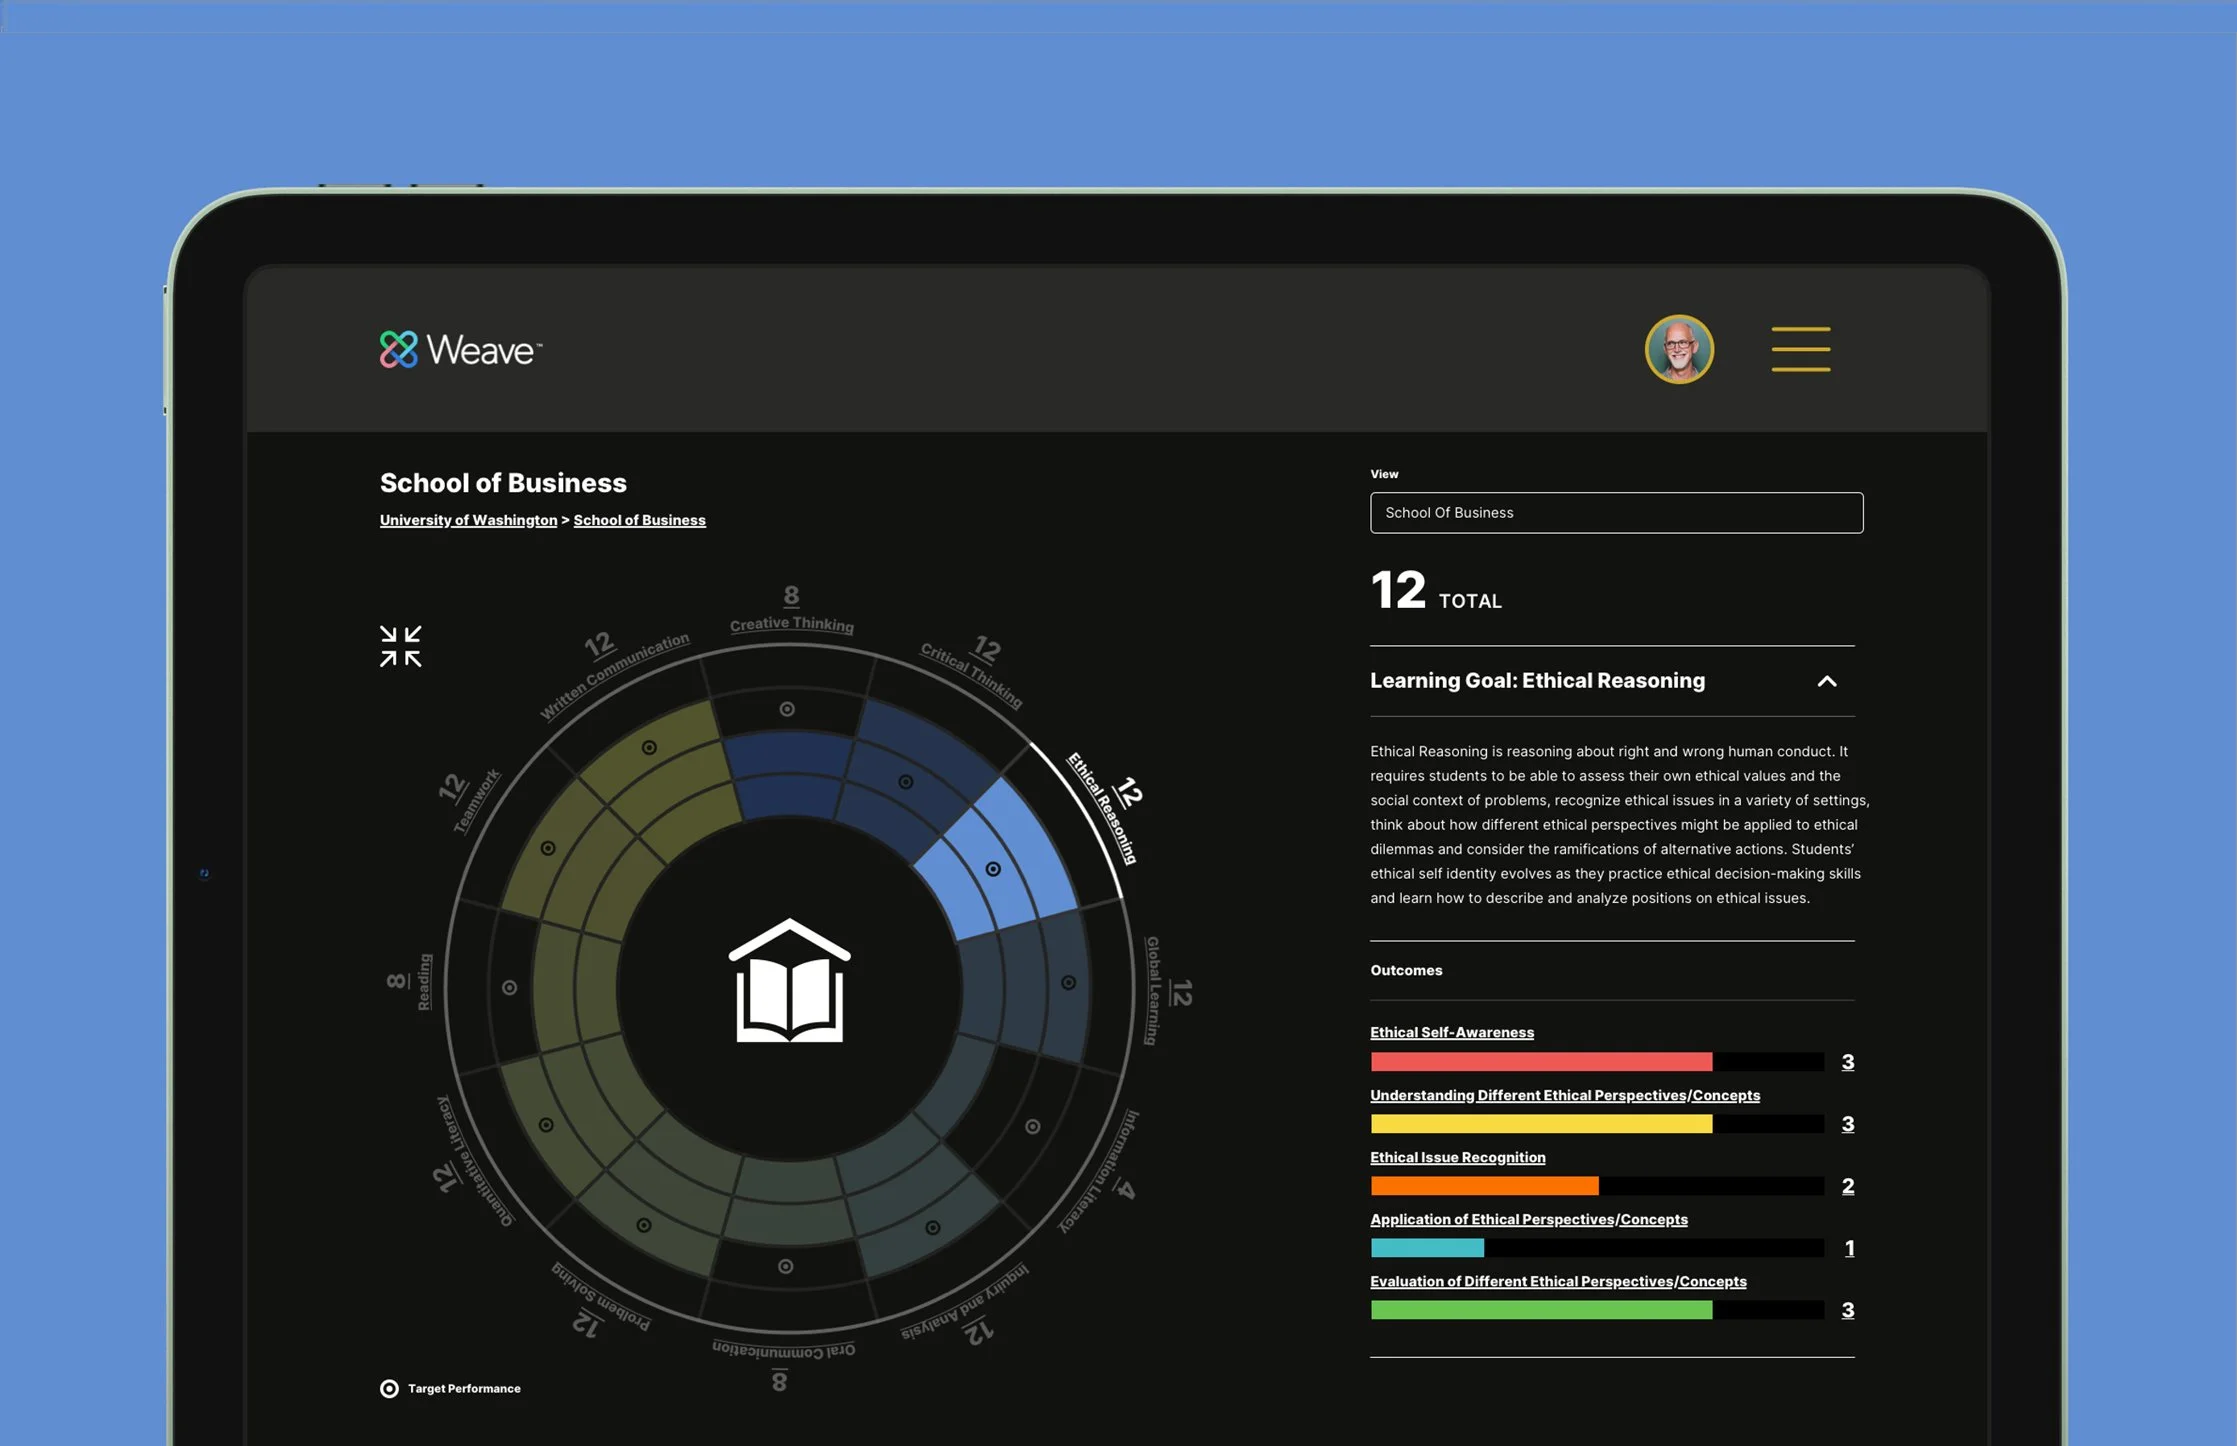Image resolution: width=2237 pixels, height=1446 pixels.
Task: Select the Teamwork chart label
Action: point(476,801)
